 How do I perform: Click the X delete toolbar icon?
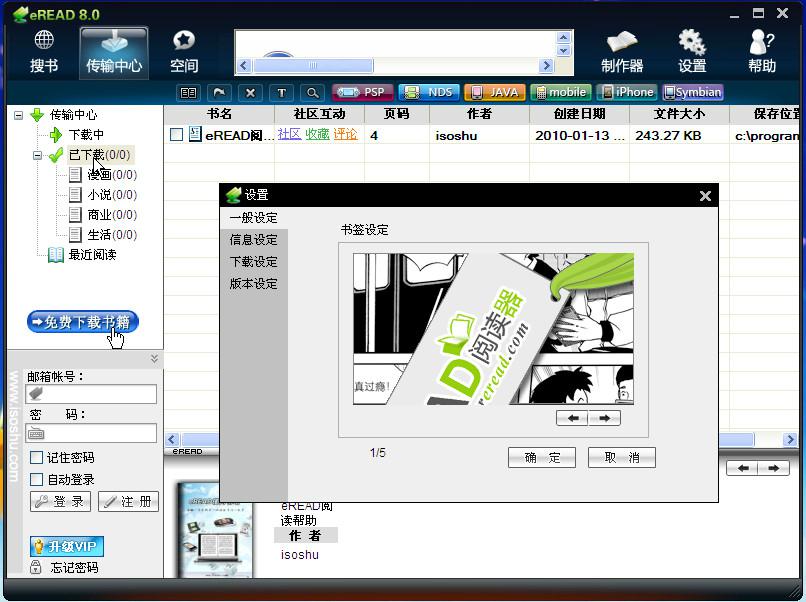tap(250, 93)
